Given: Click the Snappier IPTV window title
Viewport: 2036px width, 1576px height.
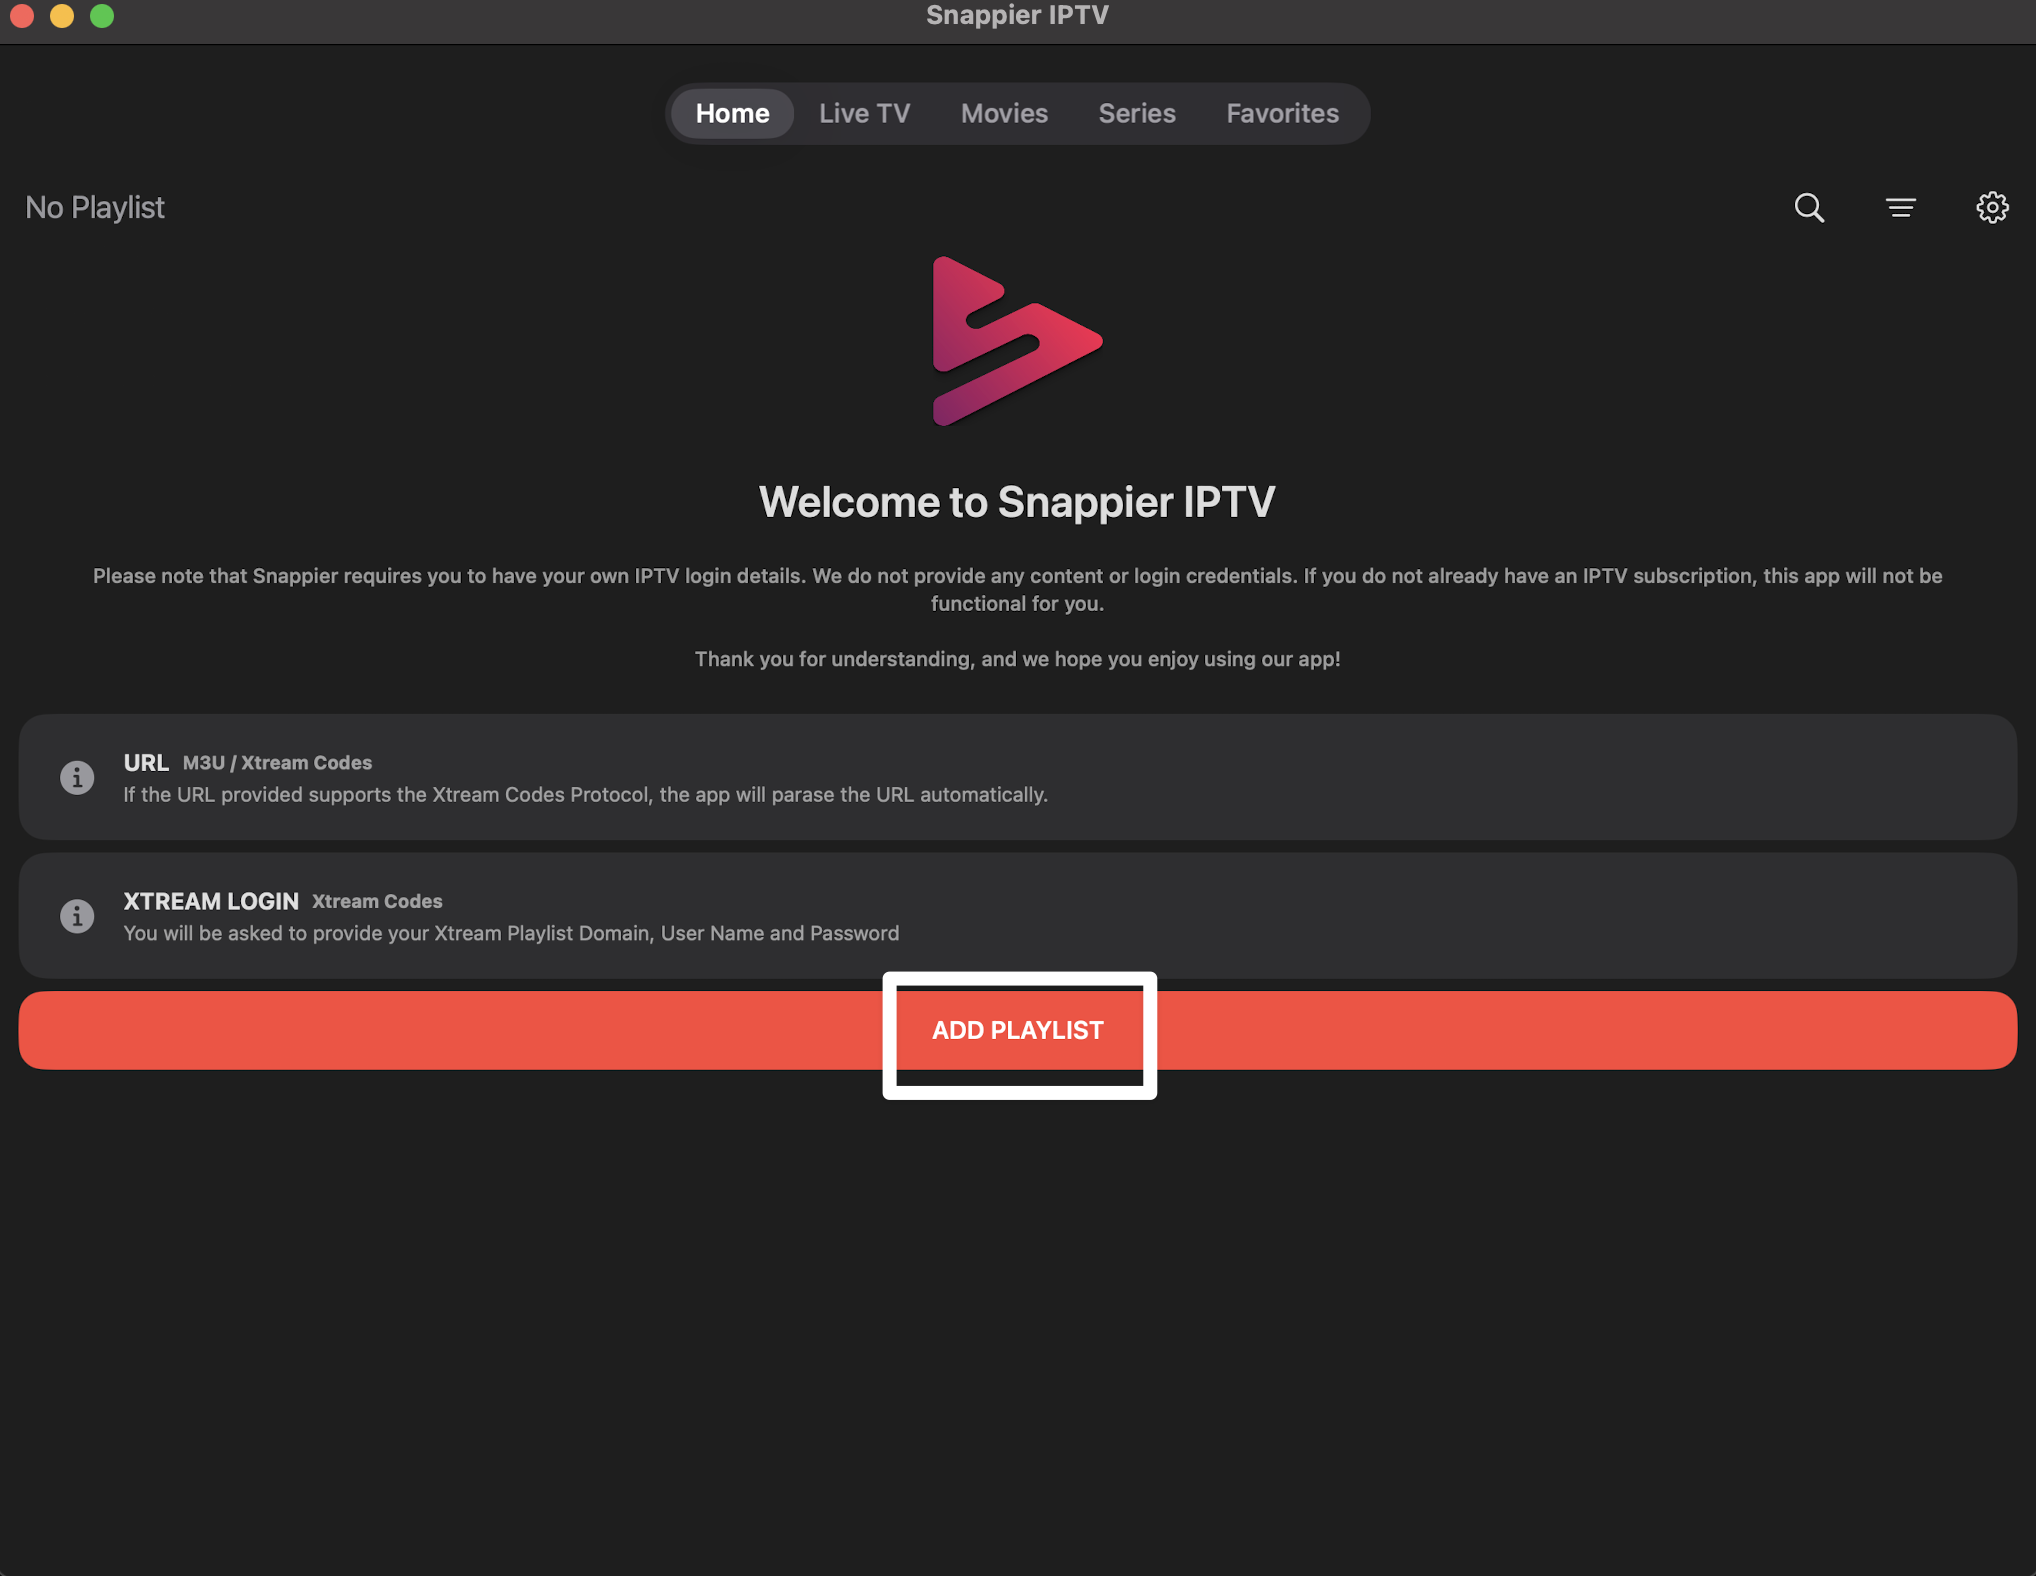Looking at the screenshot, I should pos(1016,15).
